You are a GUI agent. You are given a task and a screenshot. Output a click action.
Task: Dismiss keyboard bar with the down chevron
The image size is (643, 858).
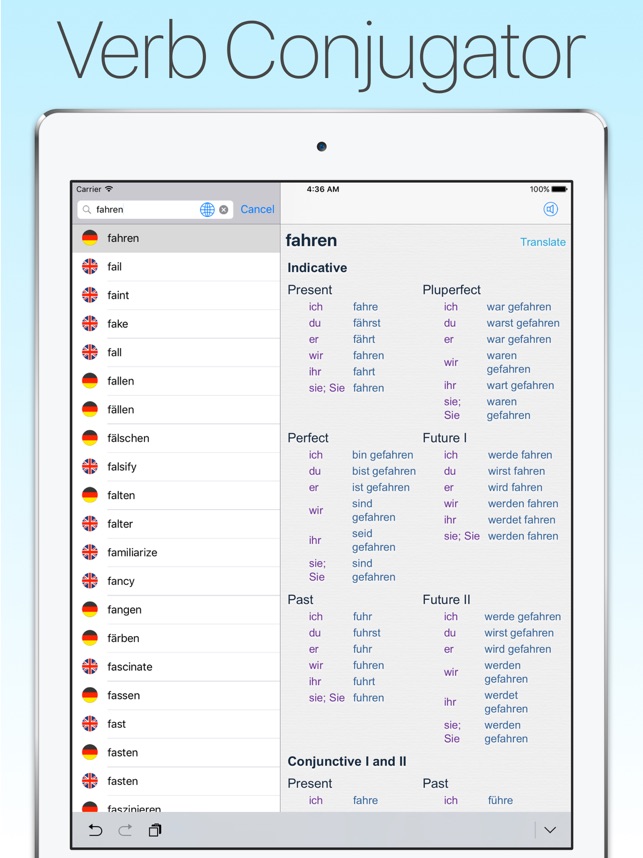coord(550,830)
